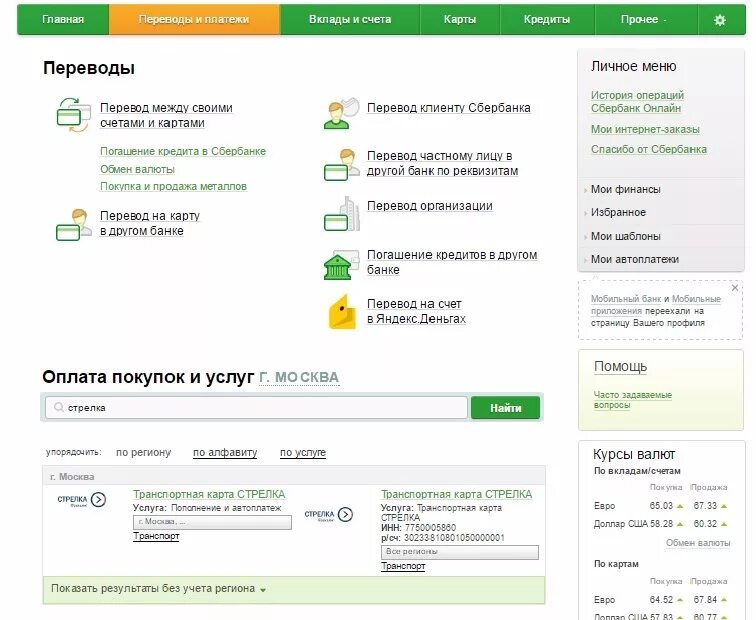
Task: Change region via г. Москва link
Action: [x=299, y=377]
